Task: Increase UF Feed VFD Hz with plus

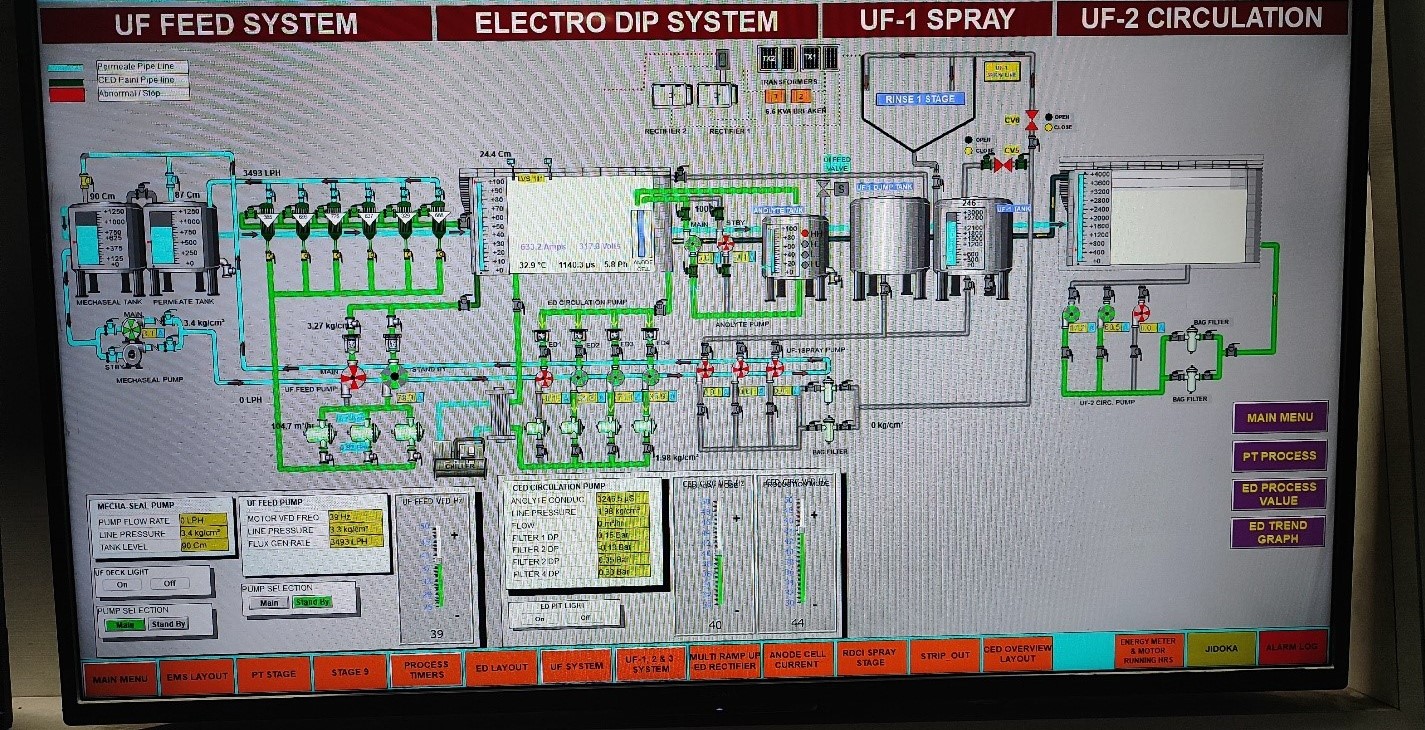Action: (x=455, y=535)
